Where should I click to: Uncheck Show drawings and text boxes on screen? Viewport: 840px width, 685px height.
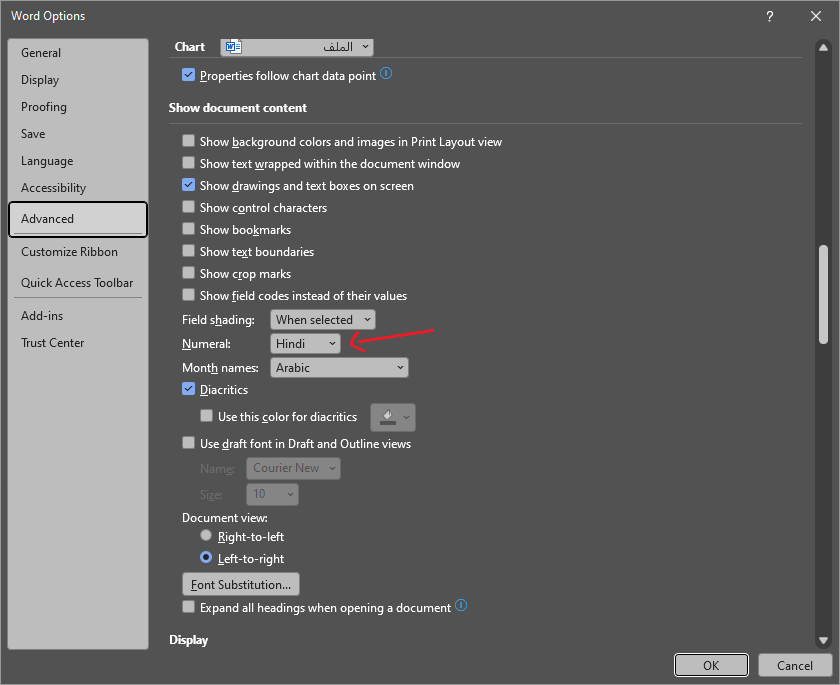click(x=188, y=185)
